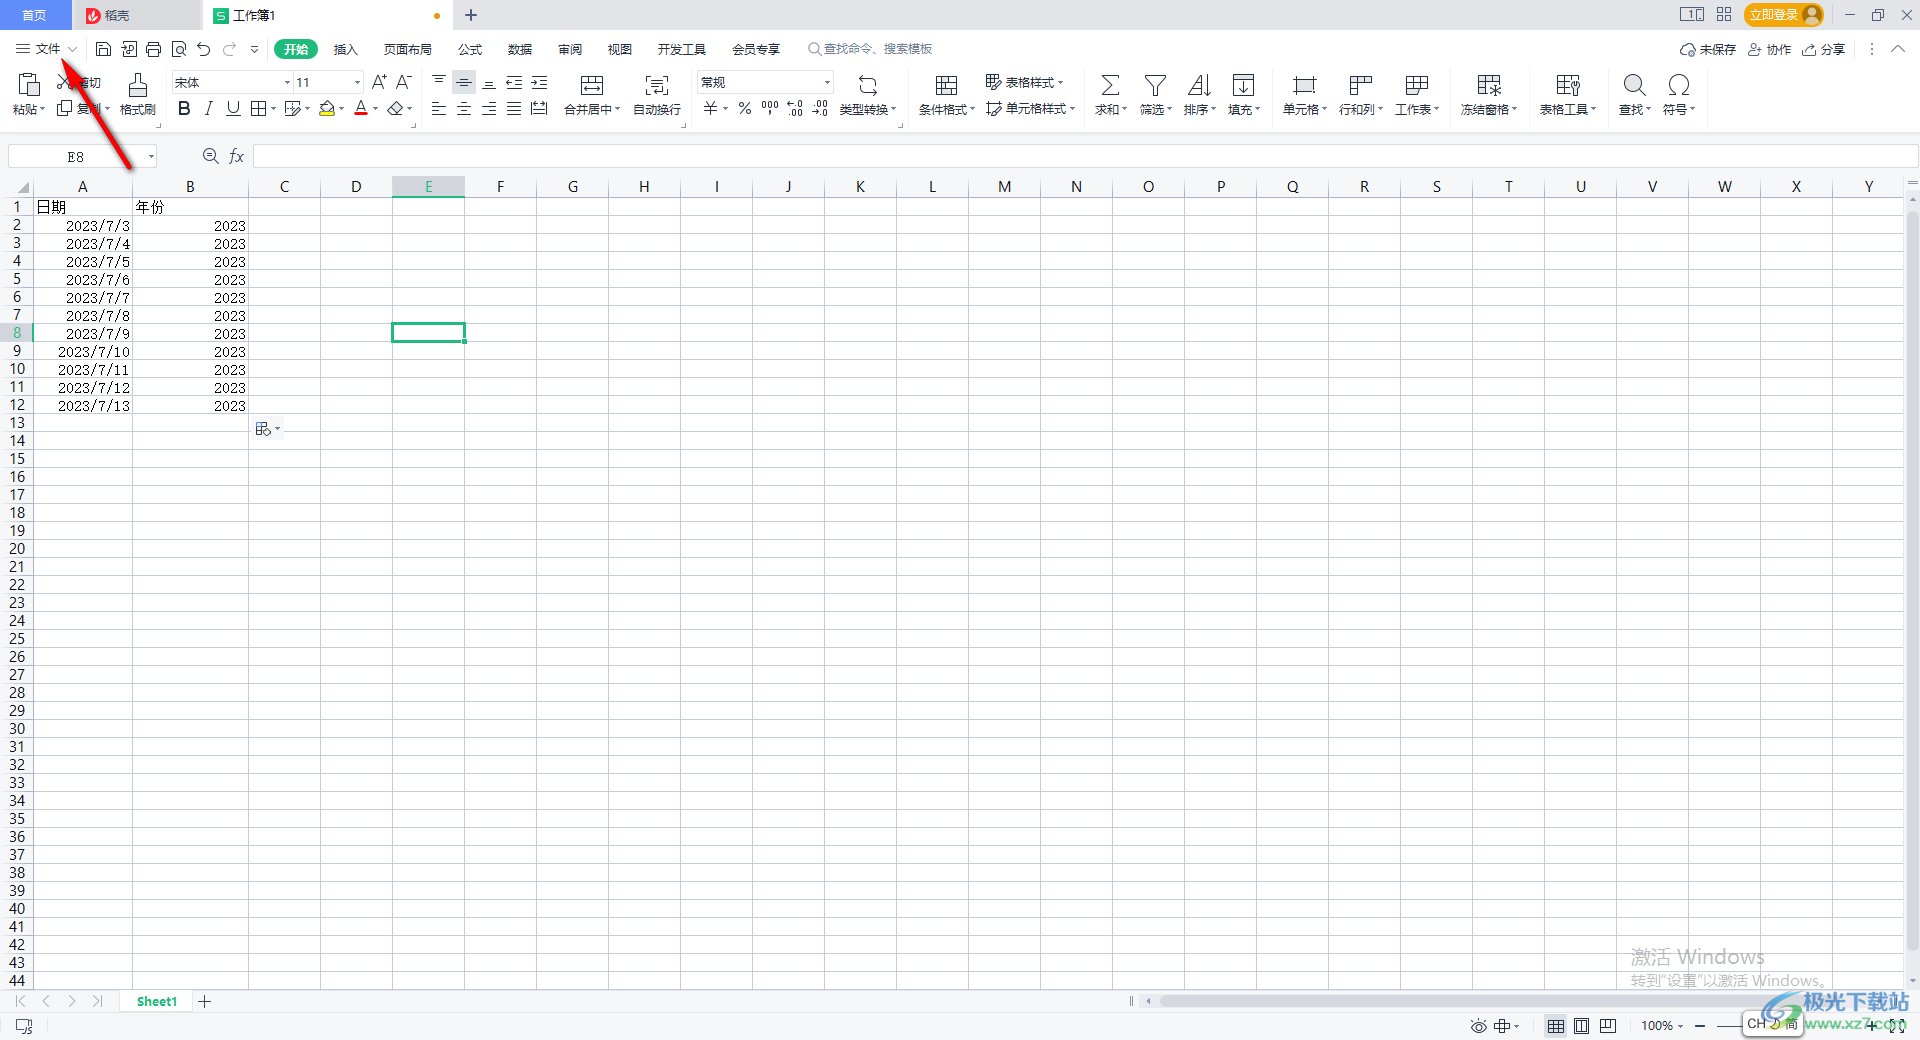1920x1040 pixels.
Task: Open Table Style (表格样式) dropdown
Action: pyautogui.click(x=1024, y=82)
